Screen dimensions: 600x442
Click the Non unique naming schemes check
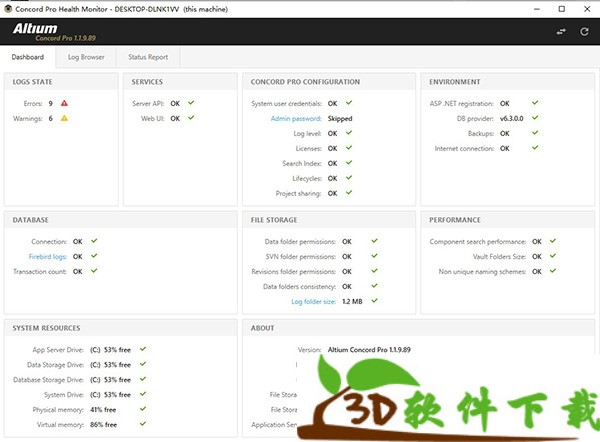(x=553, y=271)
